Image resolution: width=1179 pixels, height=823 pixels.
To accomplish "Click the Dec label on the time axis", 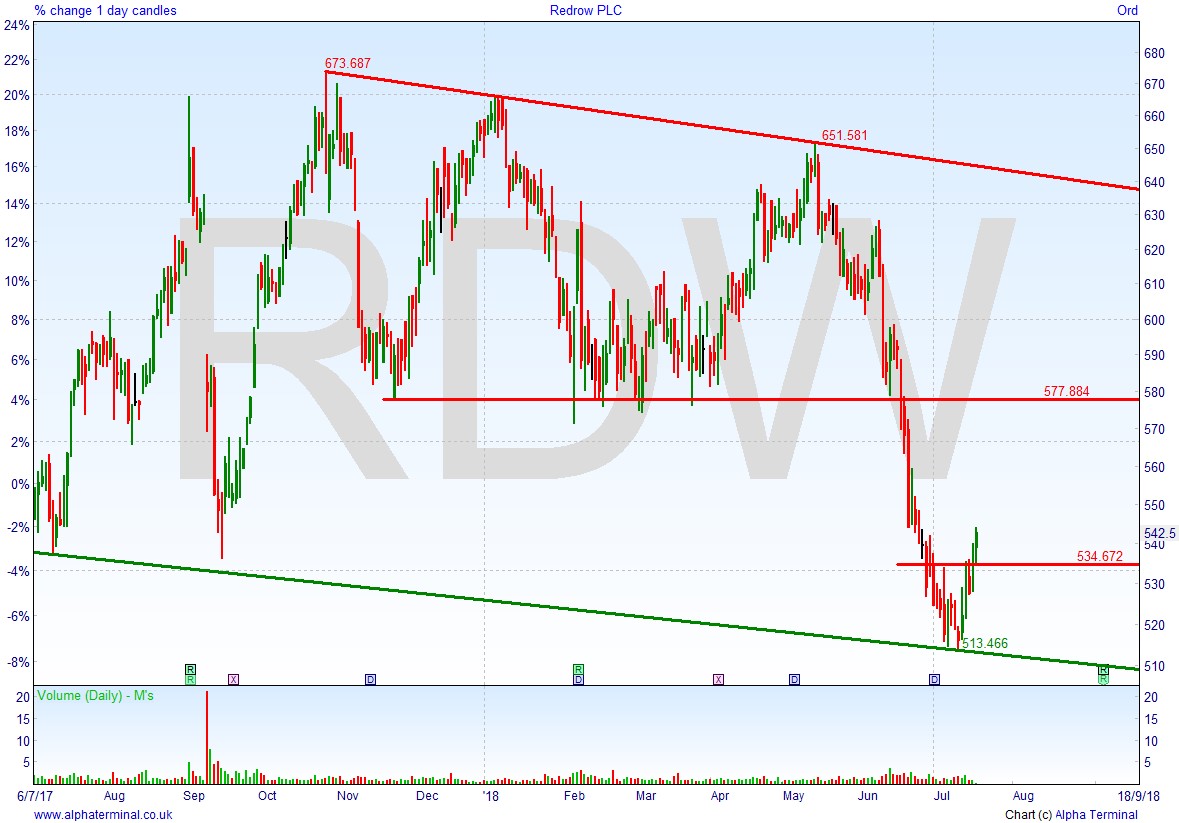I will tap(426, 795).
